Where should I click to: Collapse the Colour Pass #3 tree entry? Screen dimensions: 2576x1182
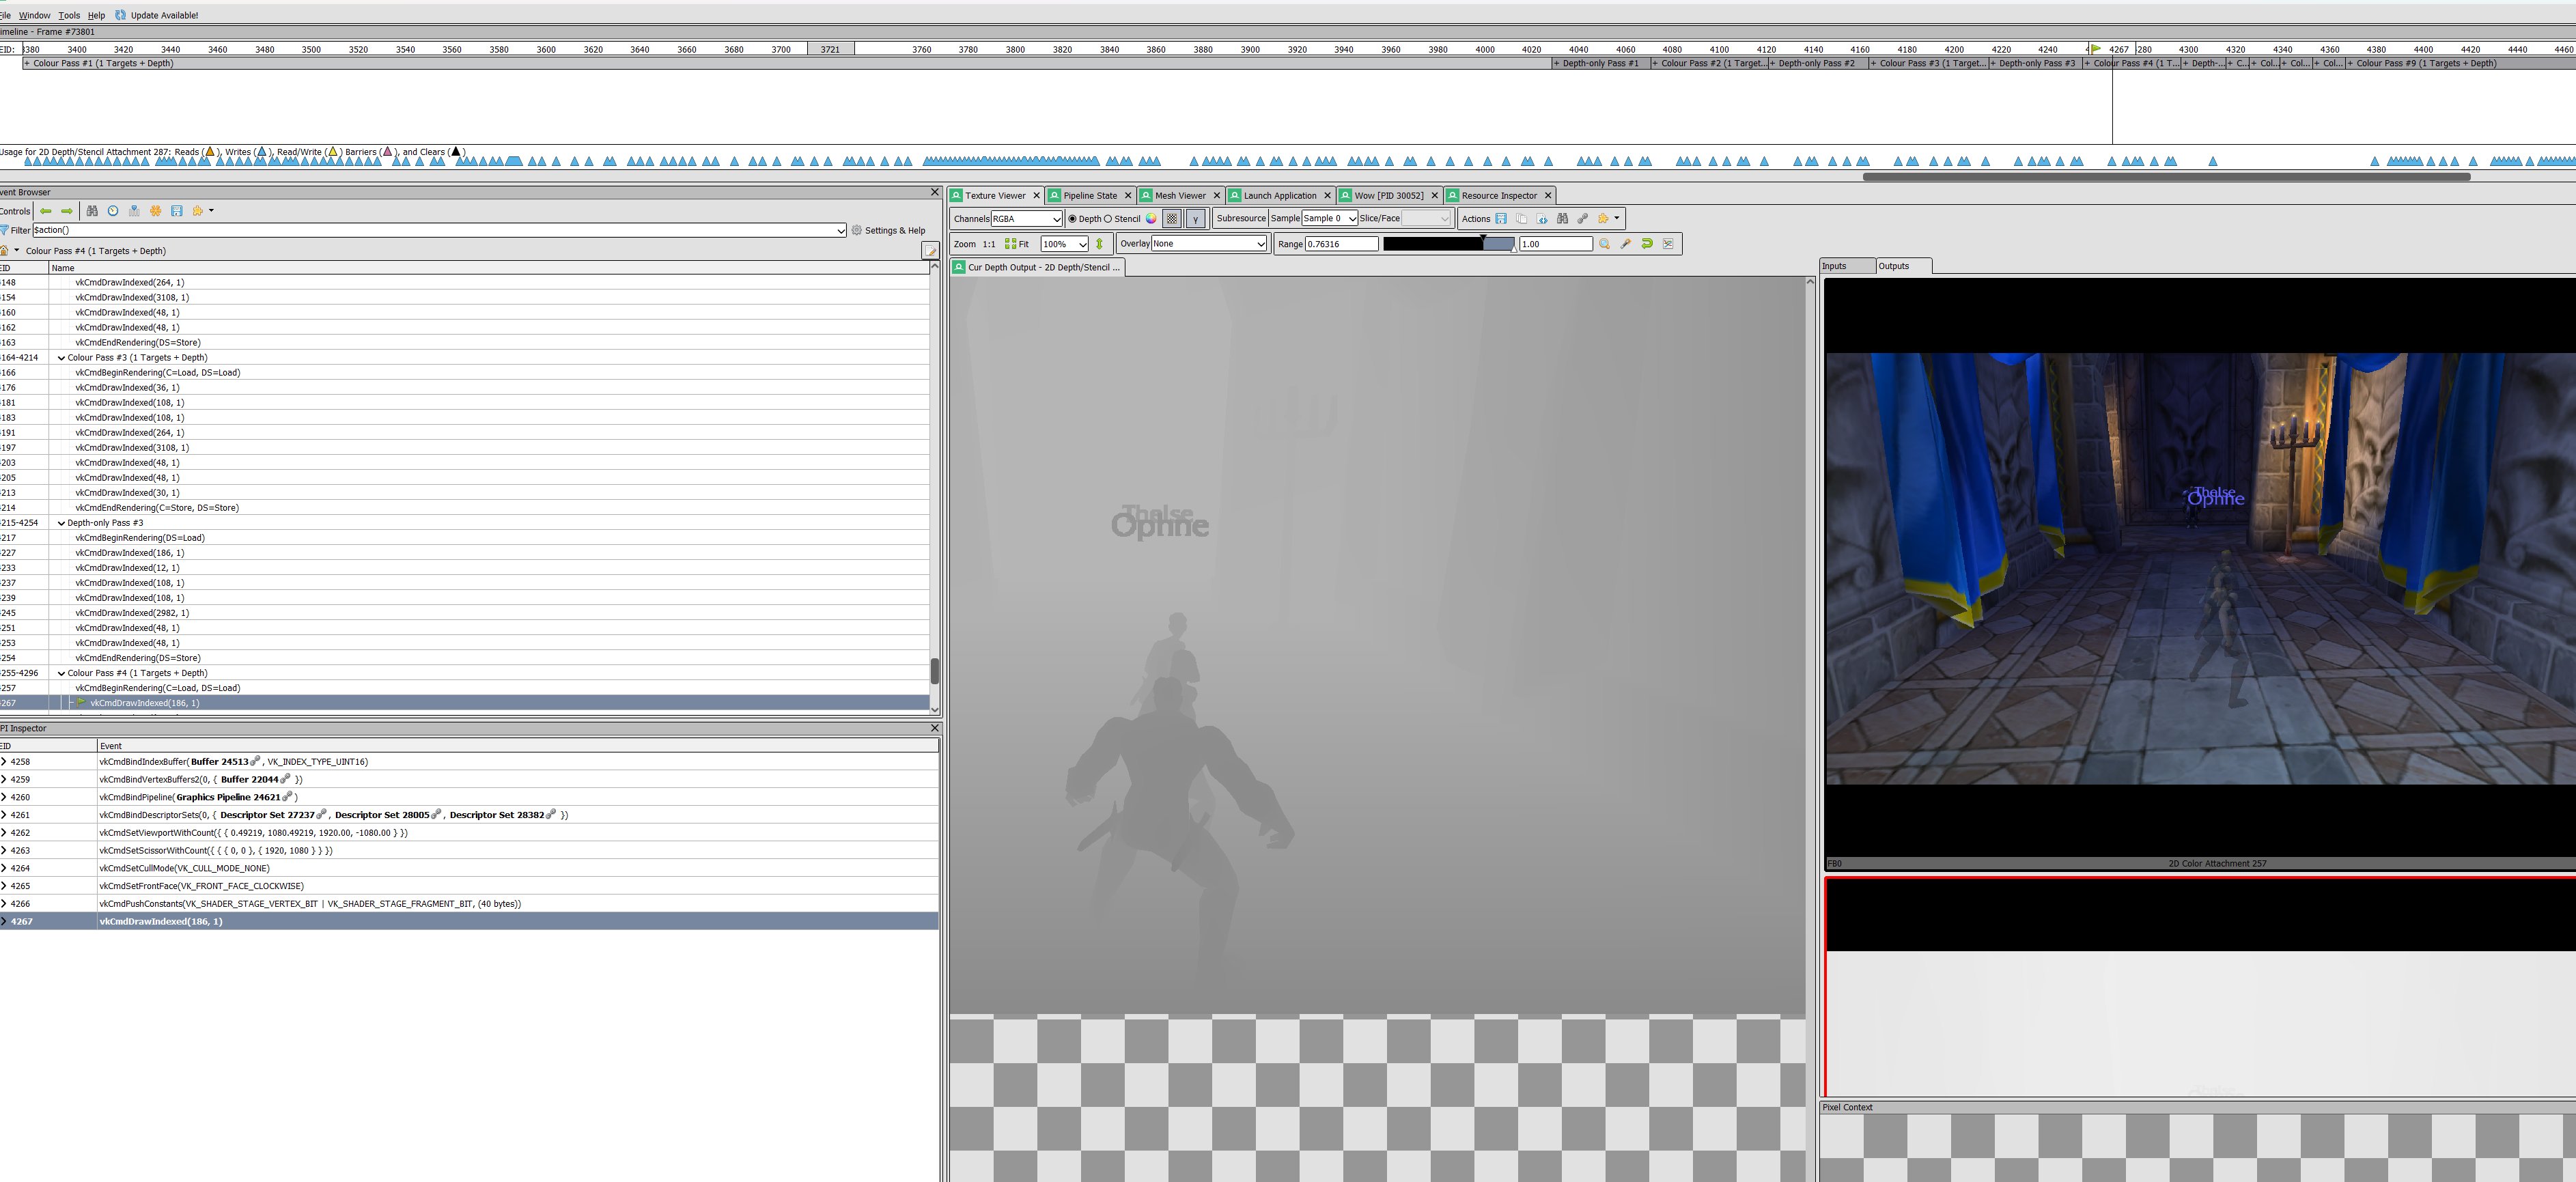point(61,357)
